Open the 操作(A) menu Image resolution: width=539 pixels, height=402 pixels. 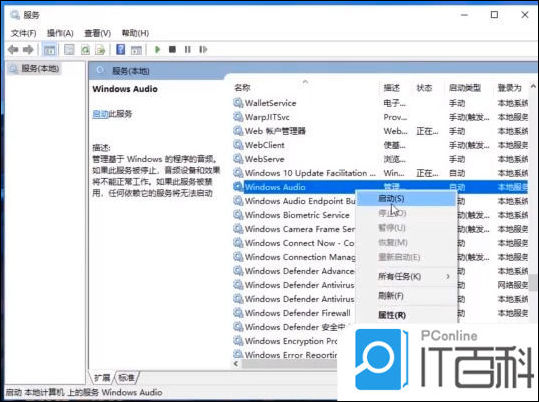coord(60,33)
